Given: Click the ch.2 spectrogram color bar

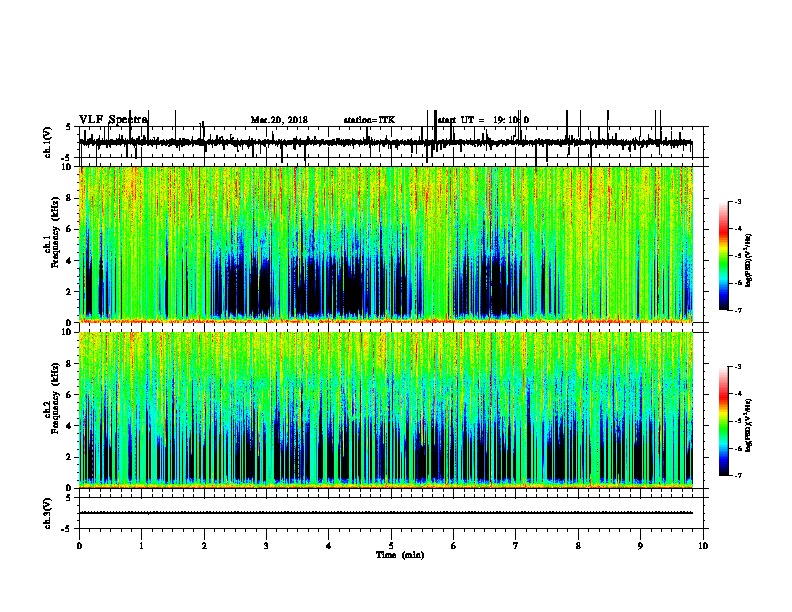Looking at the screenshot, I should [x=724, y=421].
